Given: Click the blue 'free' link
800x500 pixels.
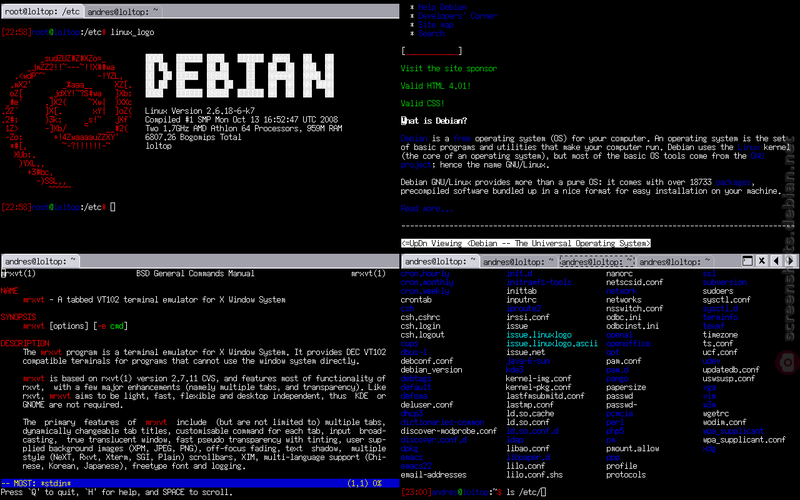Looking at the screenshot, I should pos(462,138).
